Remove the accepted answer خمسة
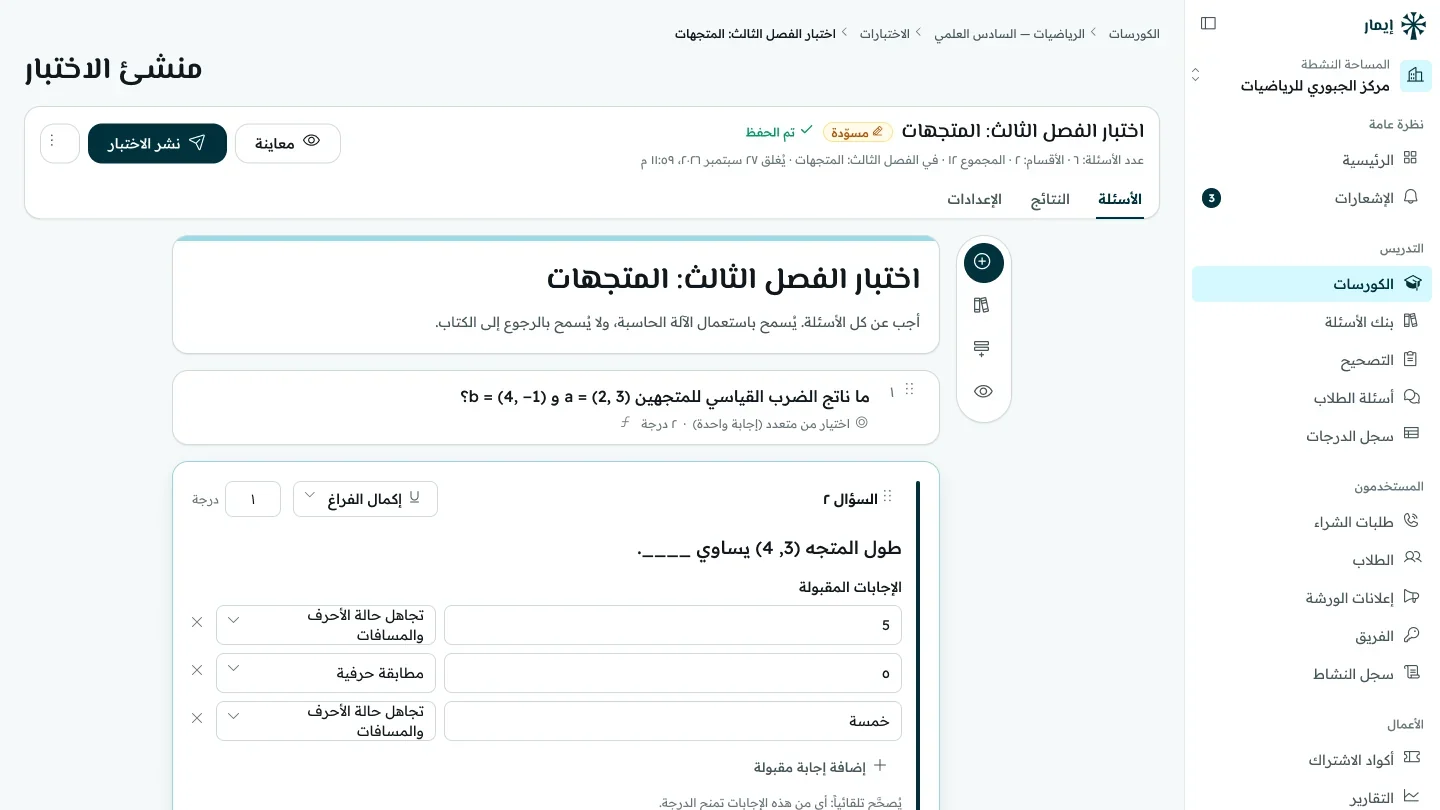 [197, 718]
